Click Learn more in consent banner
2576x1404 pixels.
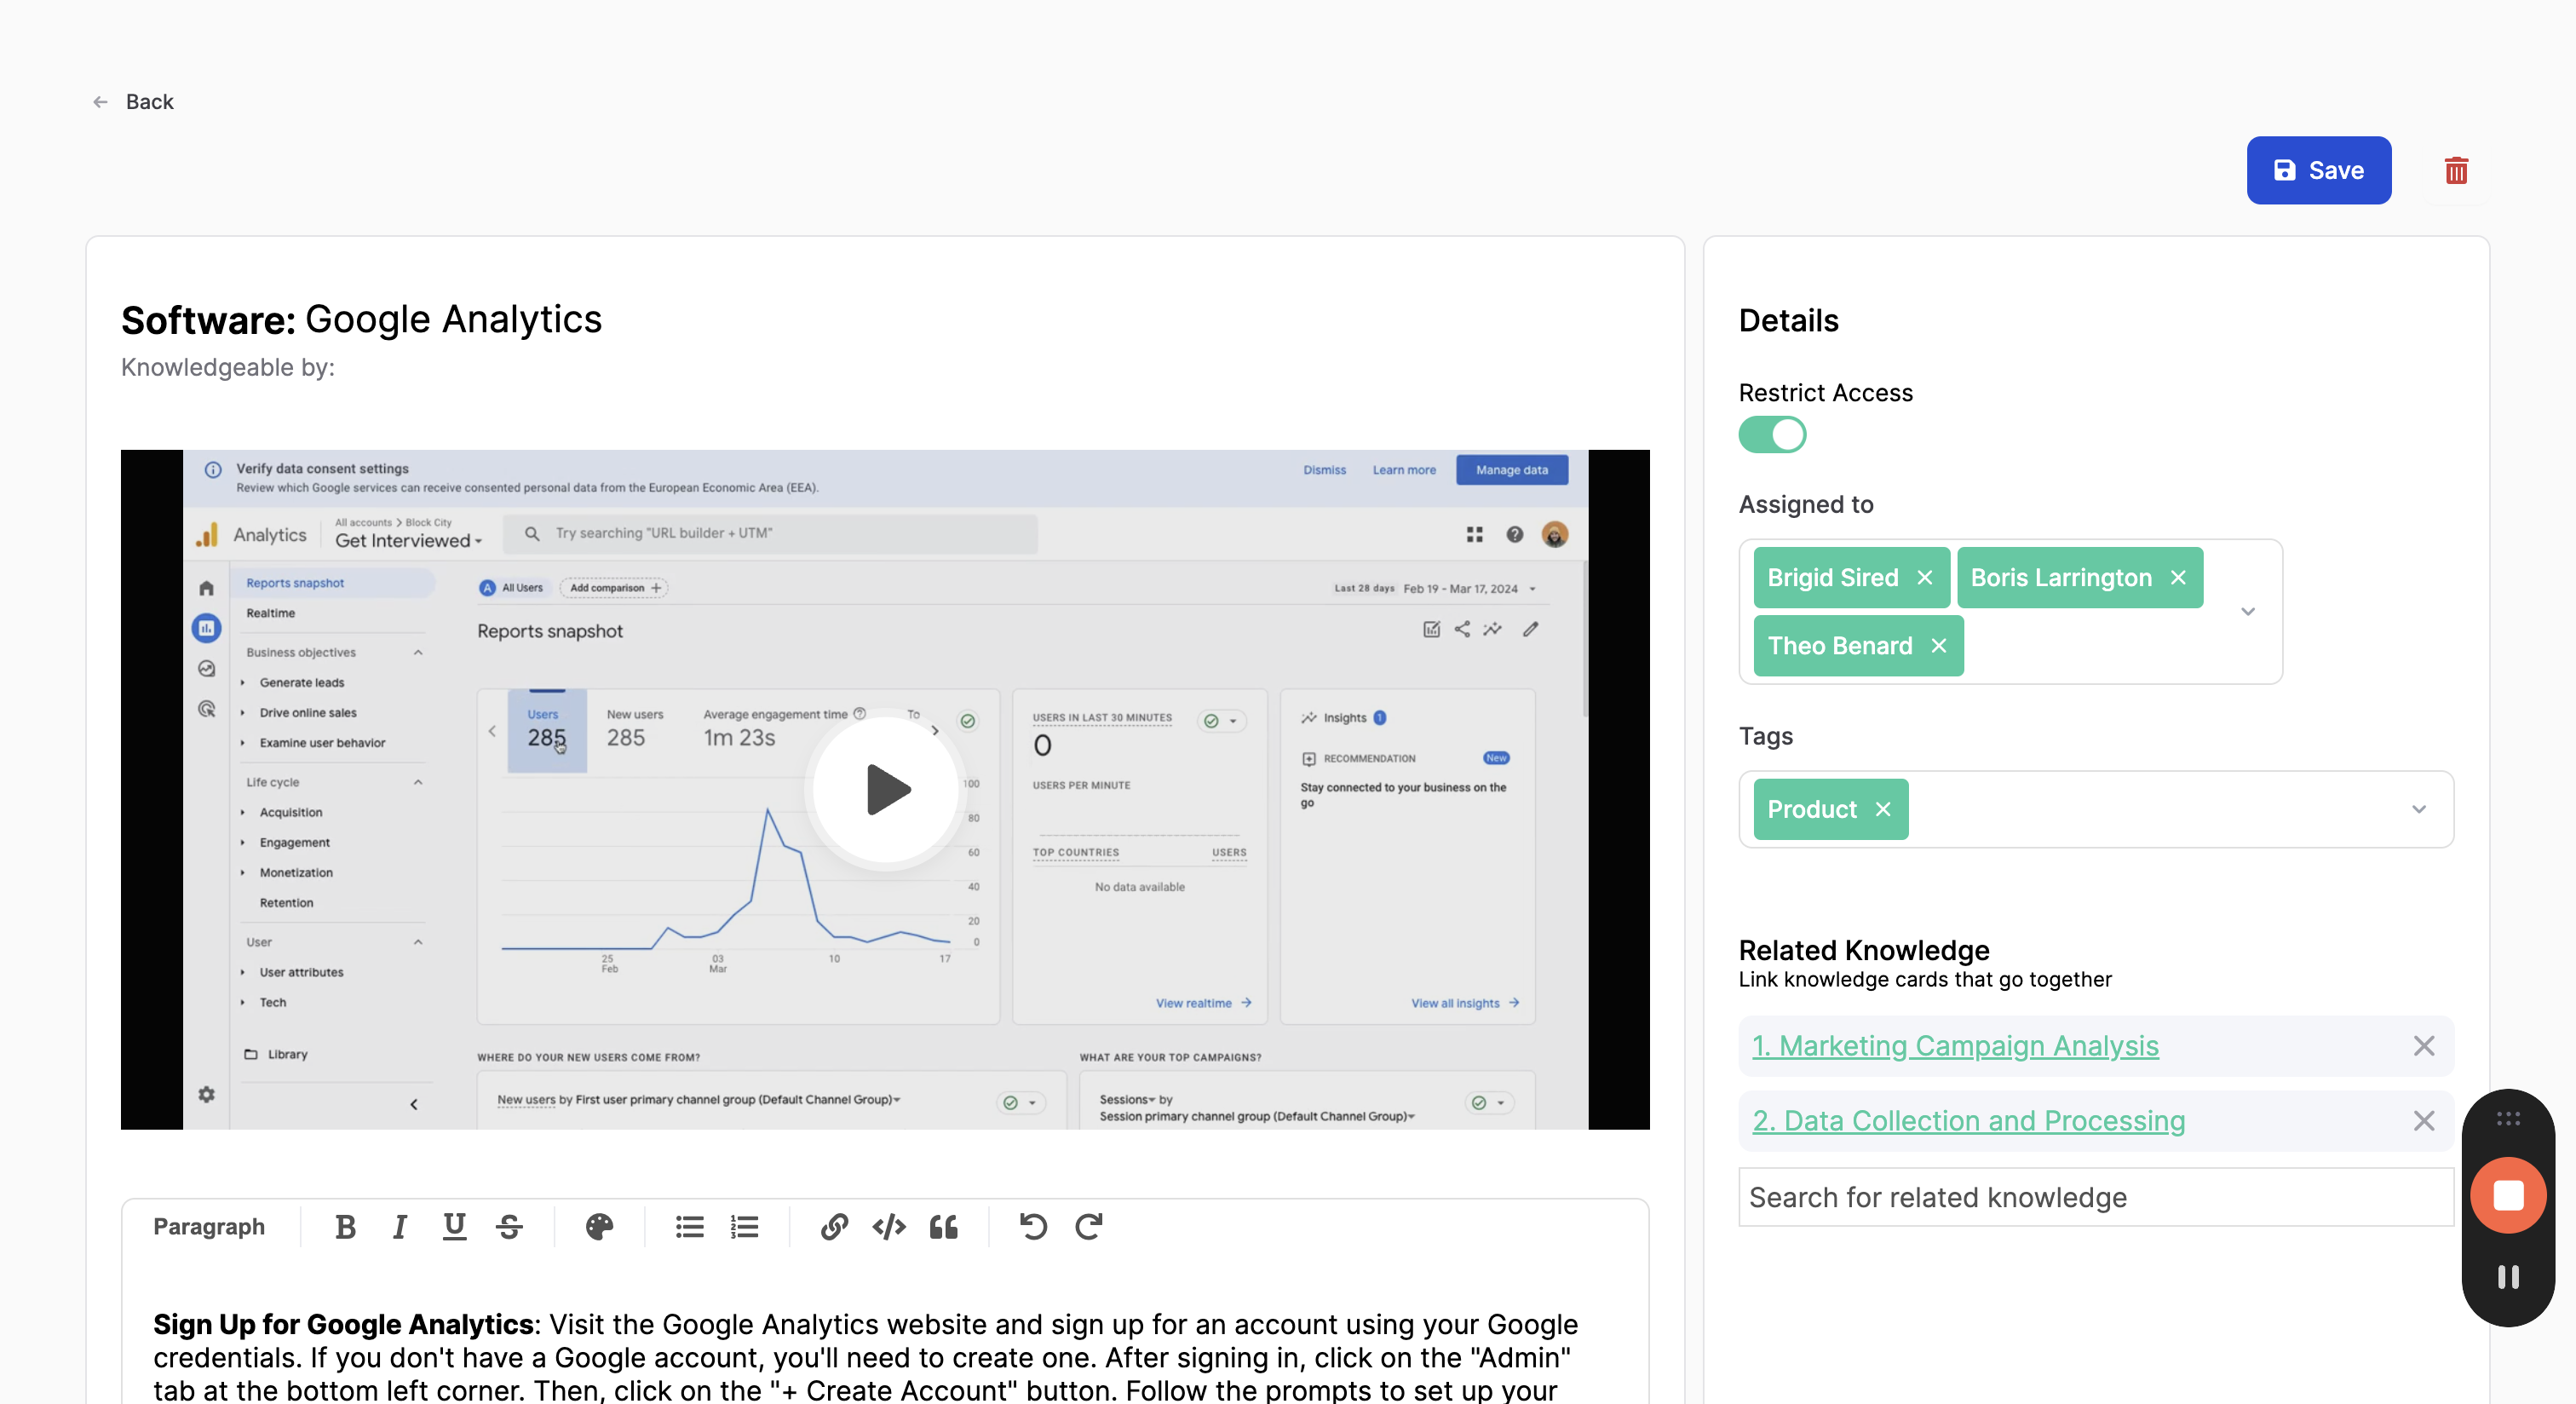[1403, 470]
